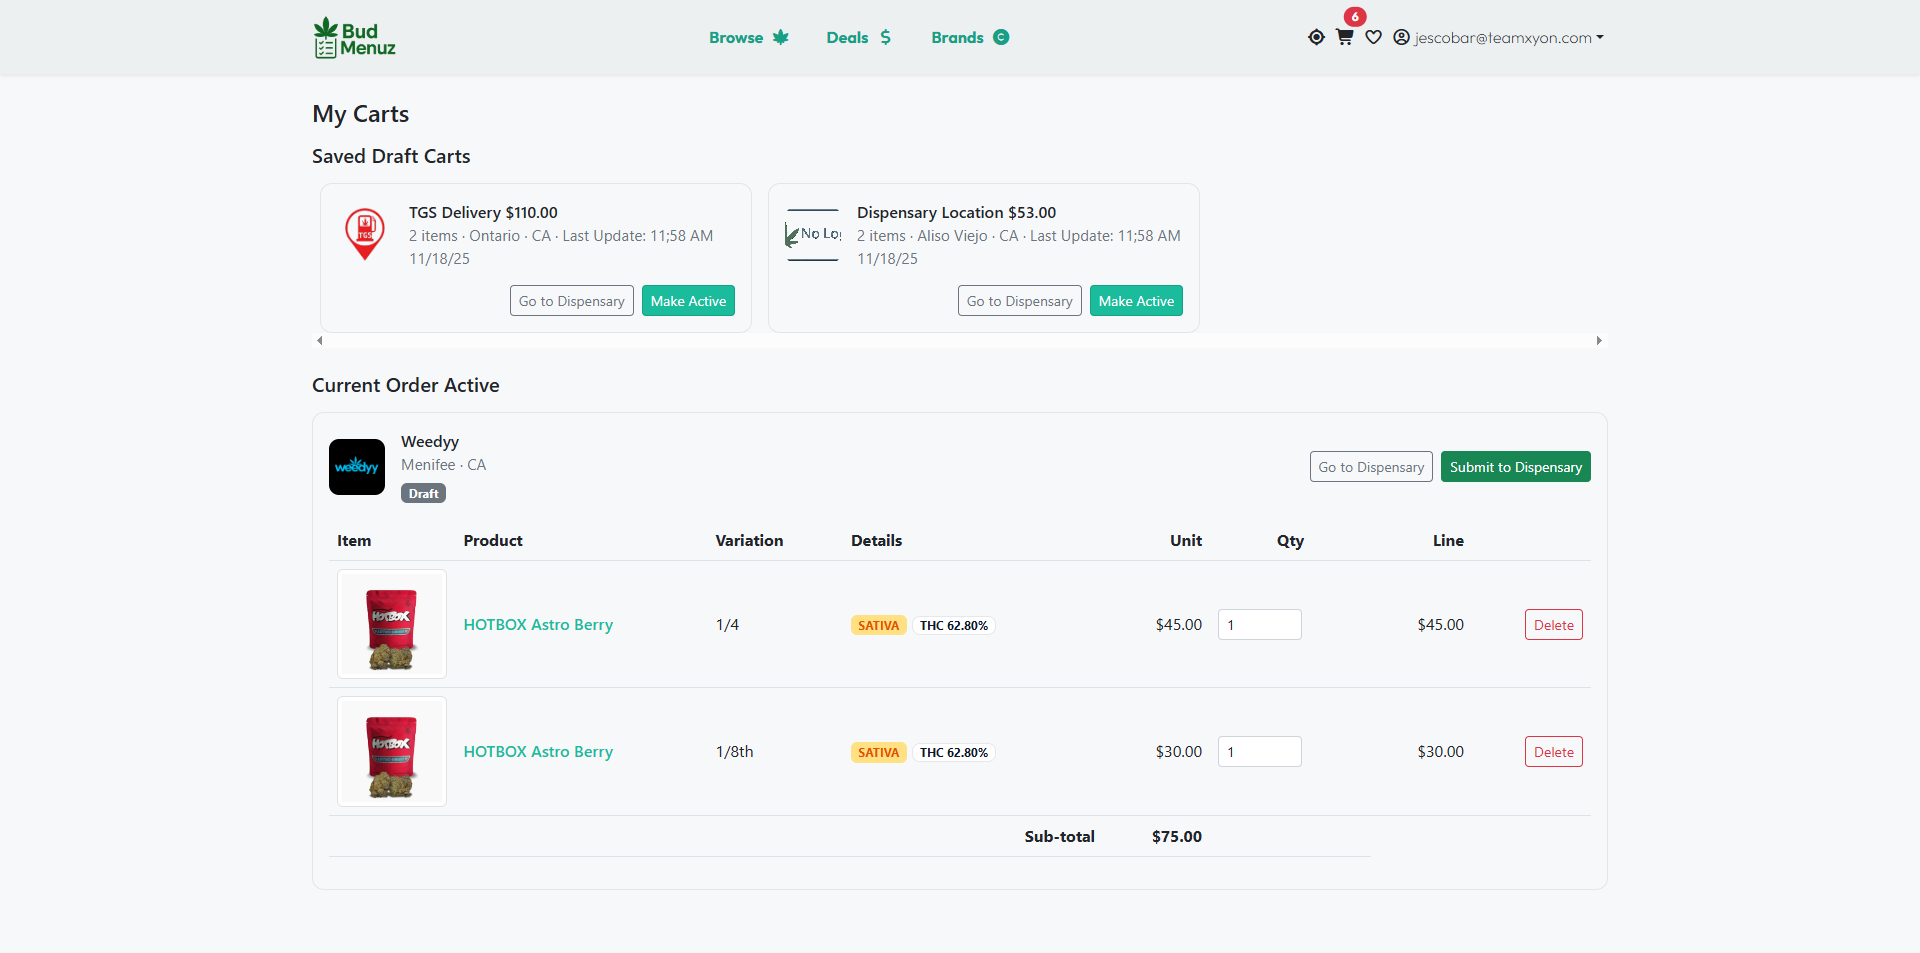Switch to the Deals section
This screenshot has height=953, width=1920.
click(847, 37)
